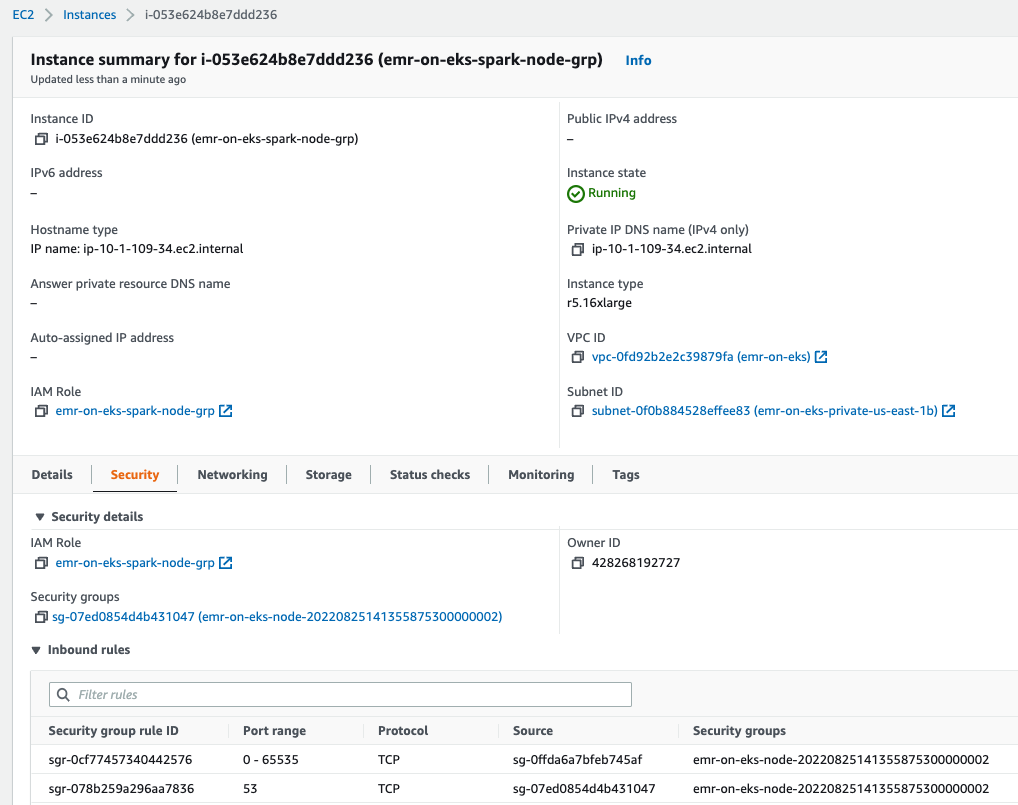Switch to the Networking tab
This screenshot has width=1018, height=805.
pyautogui.click(x=232, y=474)
